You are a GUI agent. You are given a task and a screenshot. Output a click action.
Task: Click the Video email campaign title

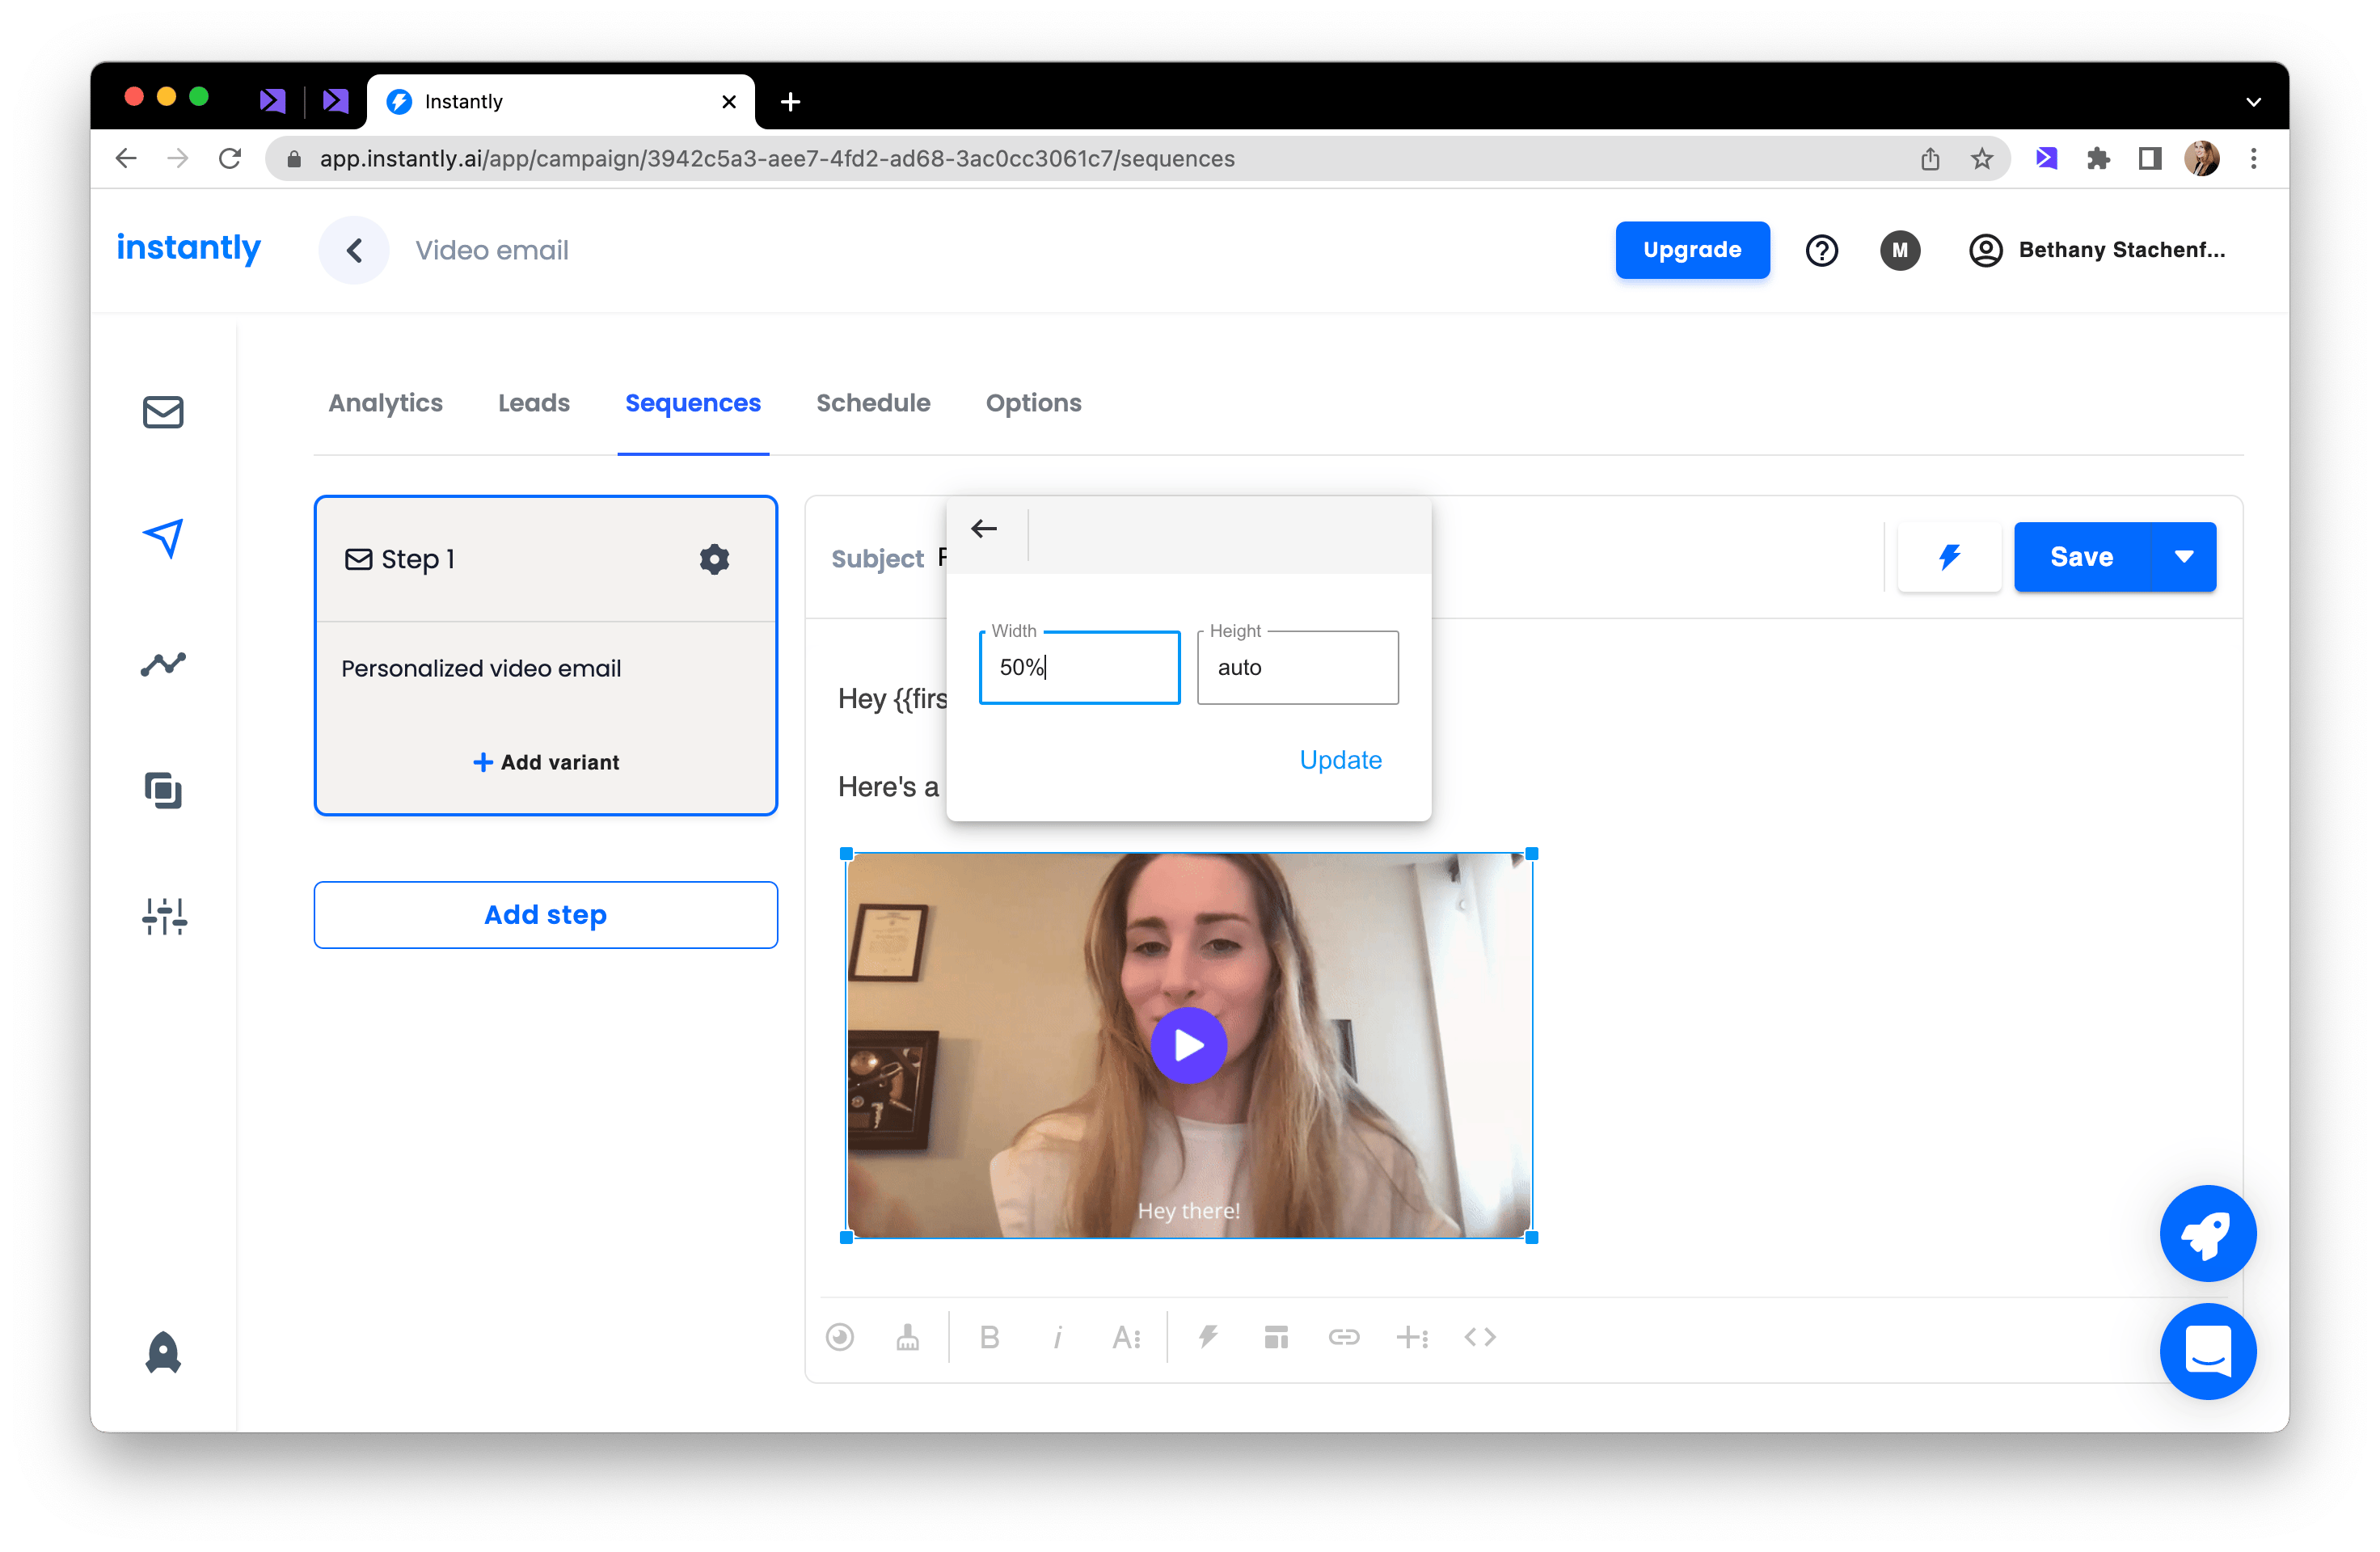[492, 250]
